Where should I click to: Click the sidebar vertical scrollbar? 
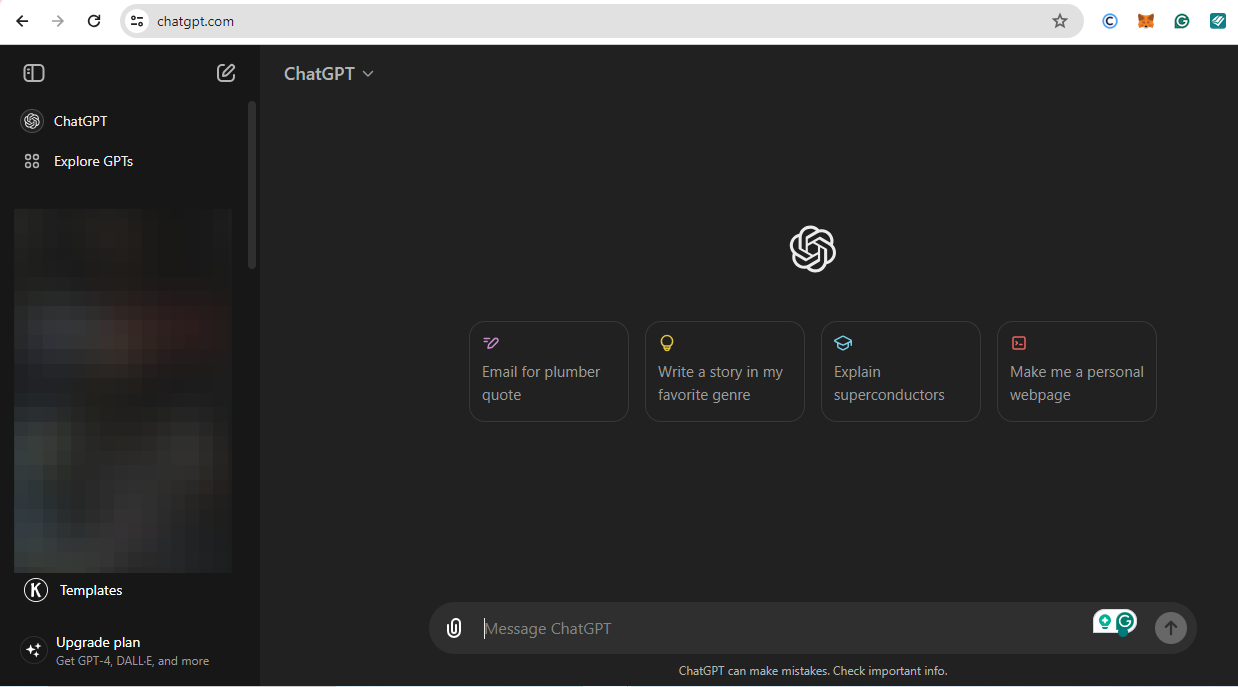click(252, 185)
